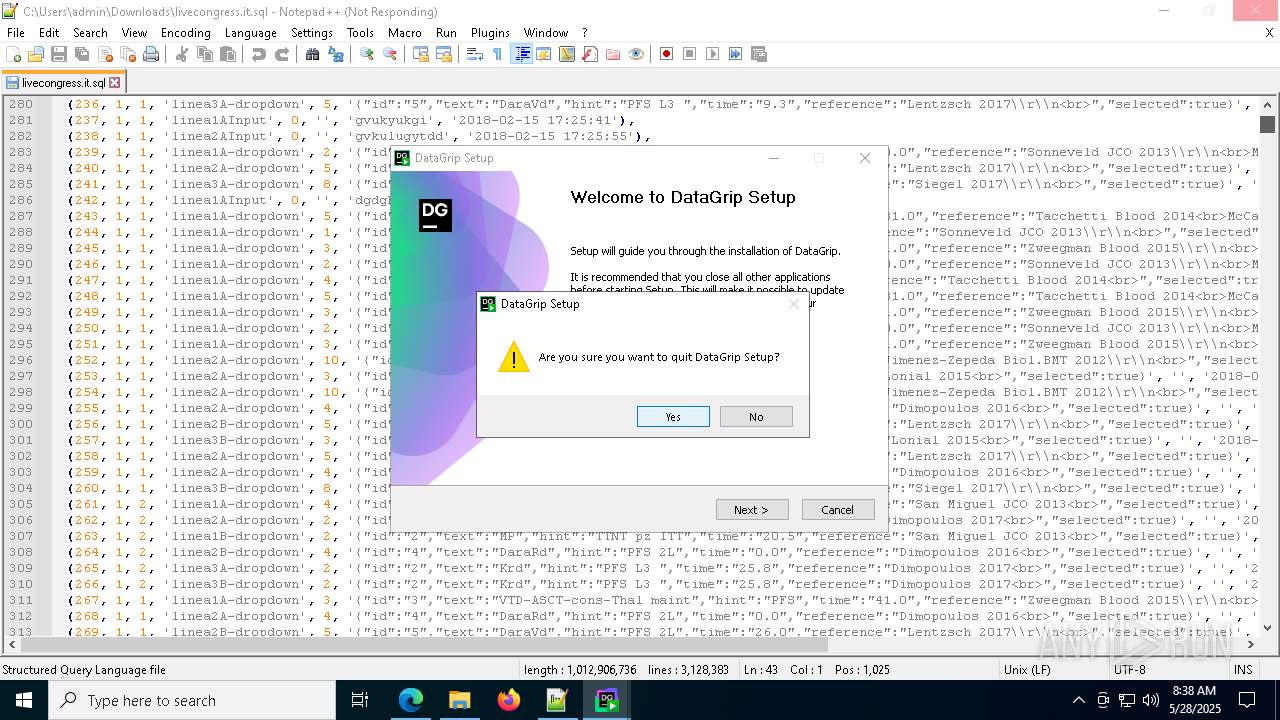1280x720 pixels.
Task: Close the livecongress.it.sql tab with red X
Action: coord(114,83)
